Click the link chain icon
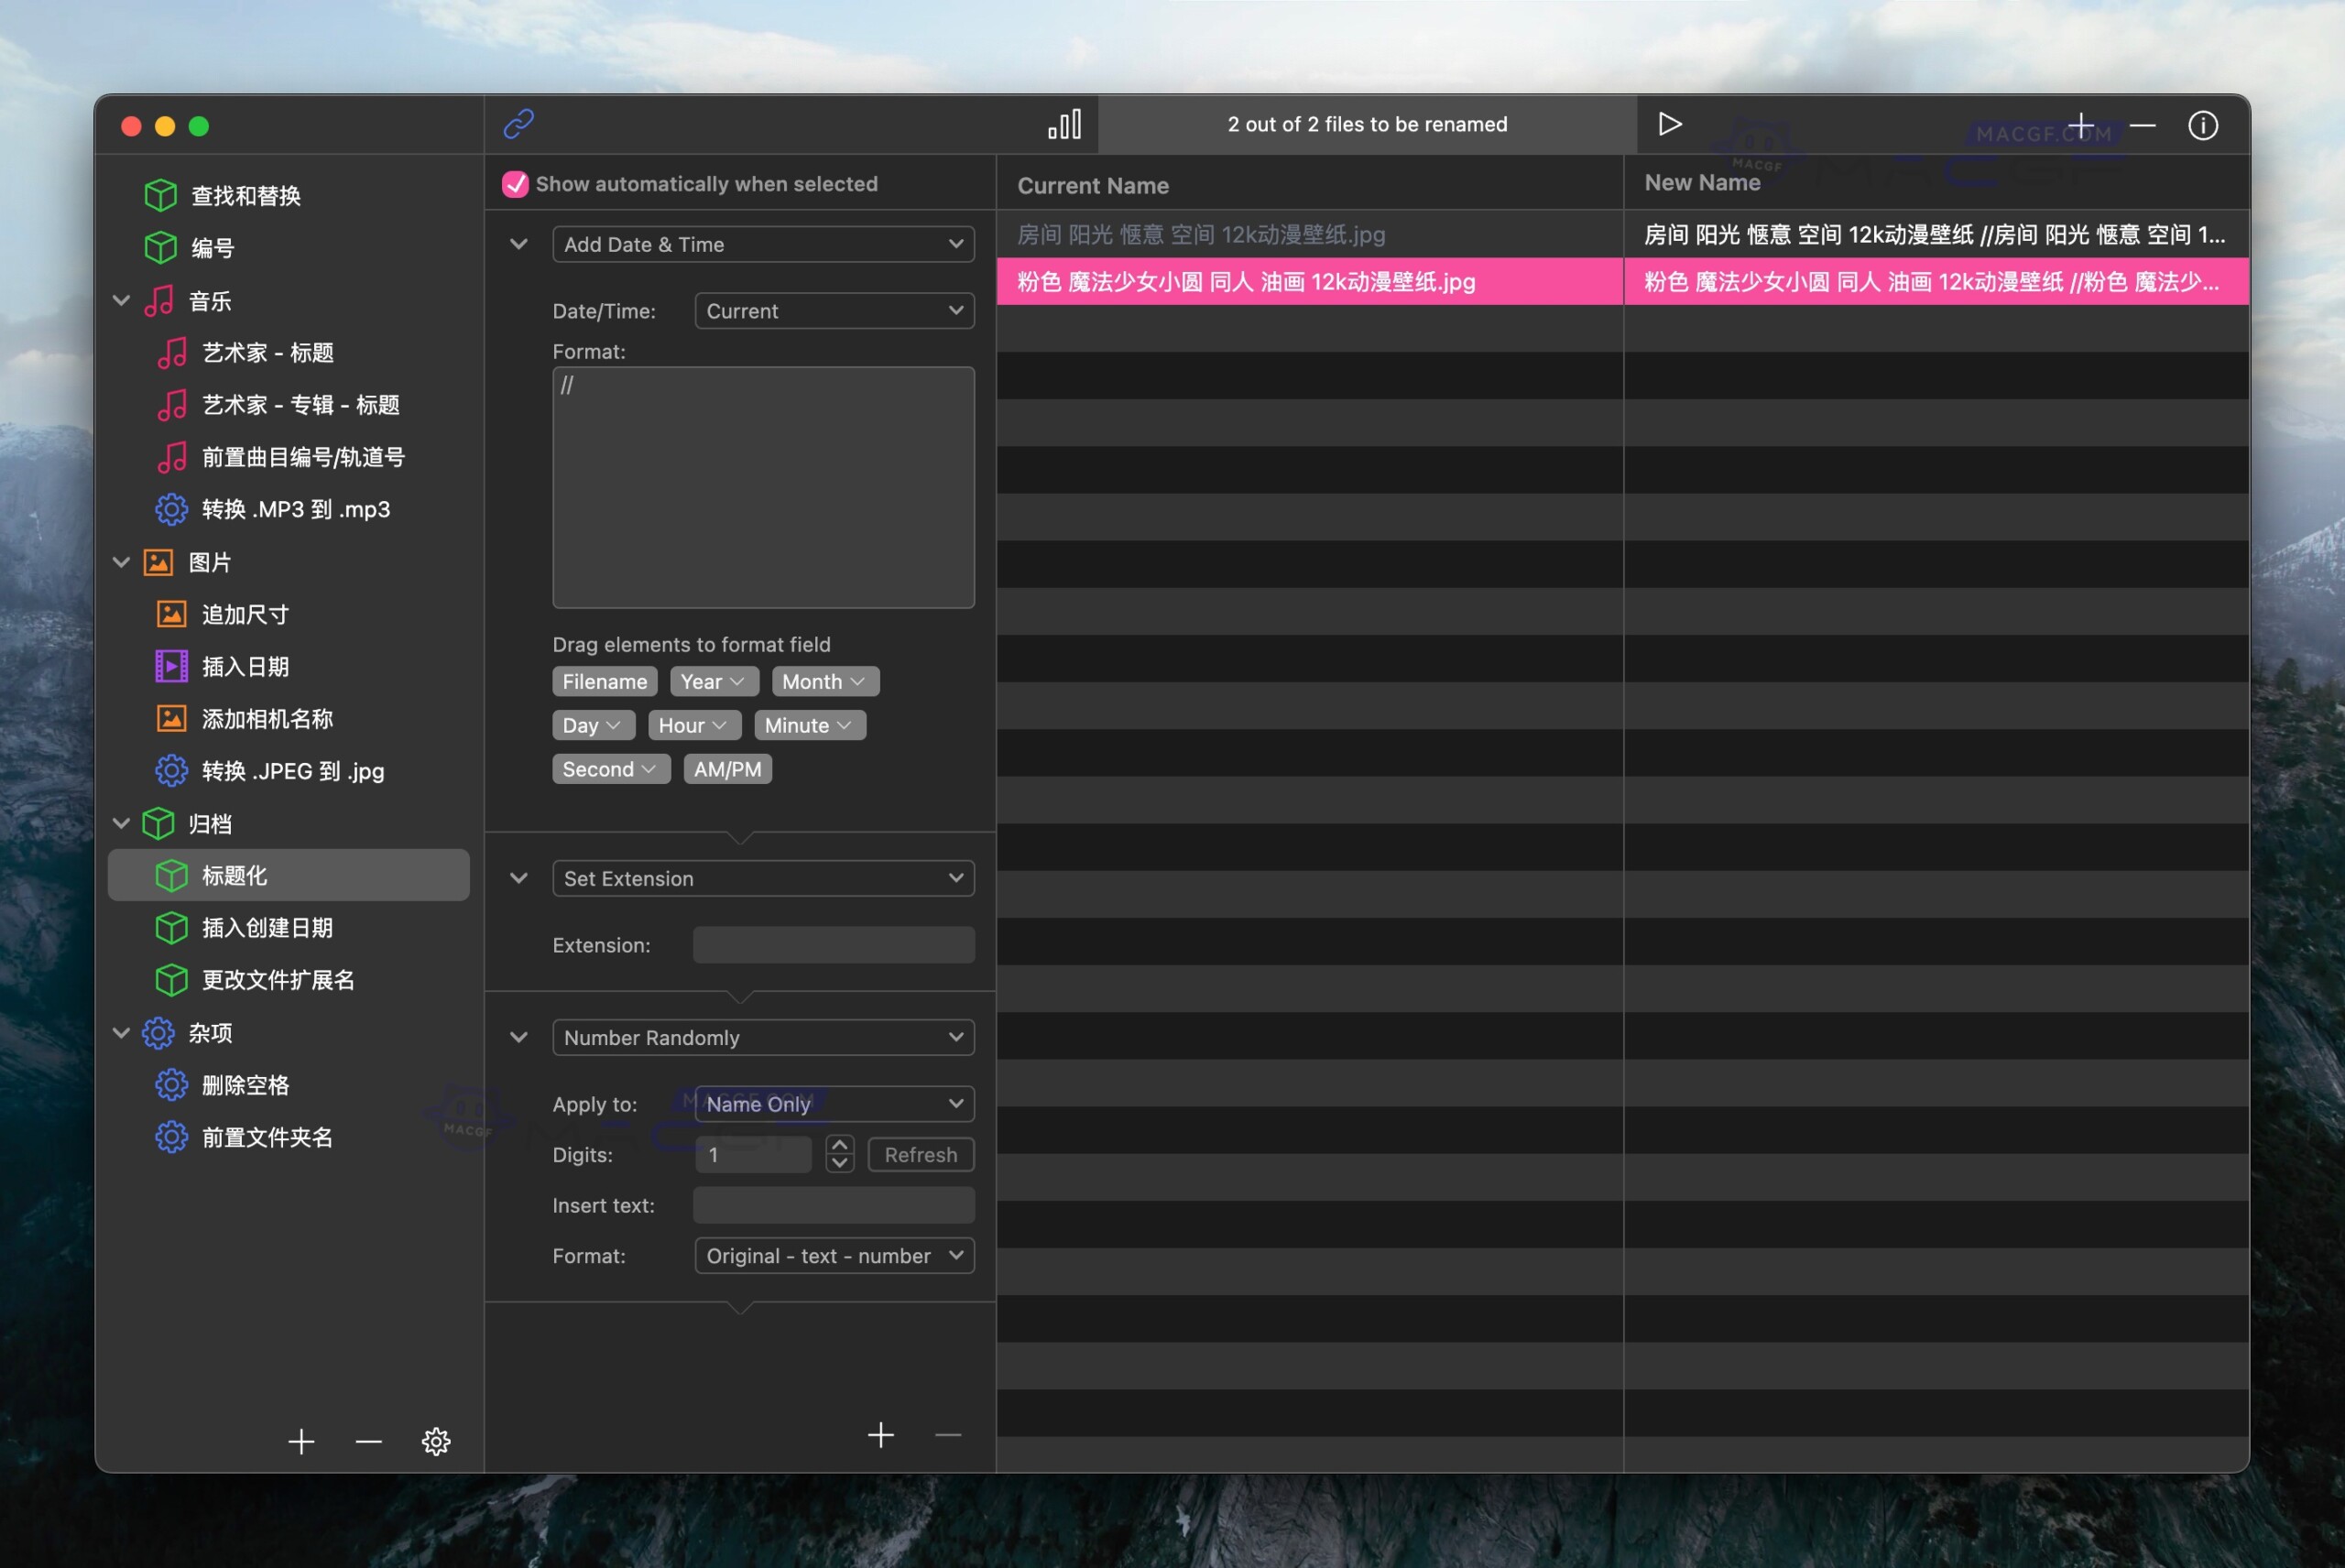Image resolution: width=2345 pixels, height=1568 pixels. (518, 124)
